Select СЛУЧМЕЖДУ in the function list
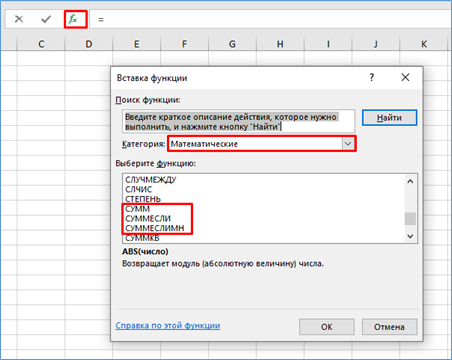452x360 pixels. click(263, 180)
